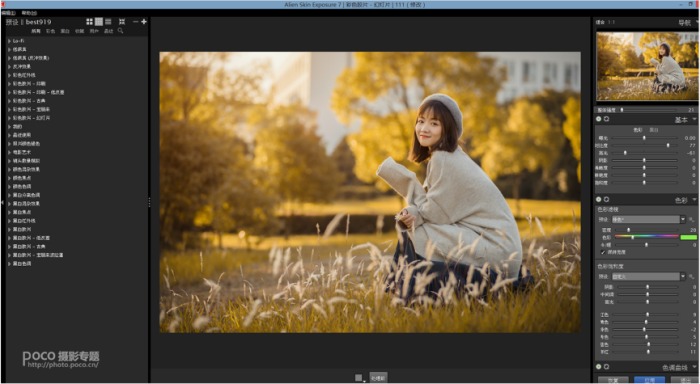
Task: Click the green color filter swatch
Action: pyautogui.click(x=688, y=237)
